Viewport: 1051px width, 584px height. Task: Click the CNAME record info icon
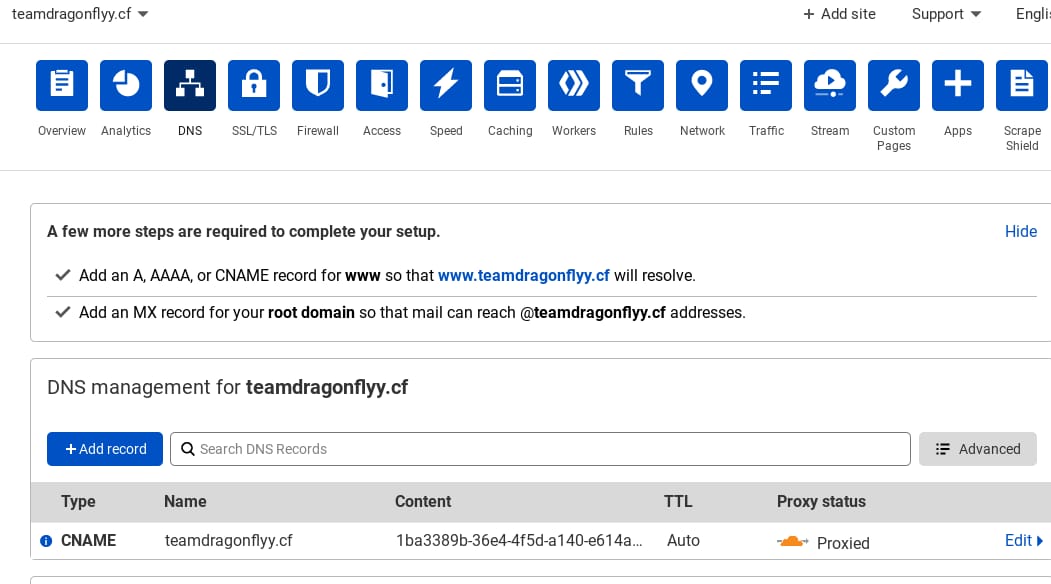click(46, 541)
